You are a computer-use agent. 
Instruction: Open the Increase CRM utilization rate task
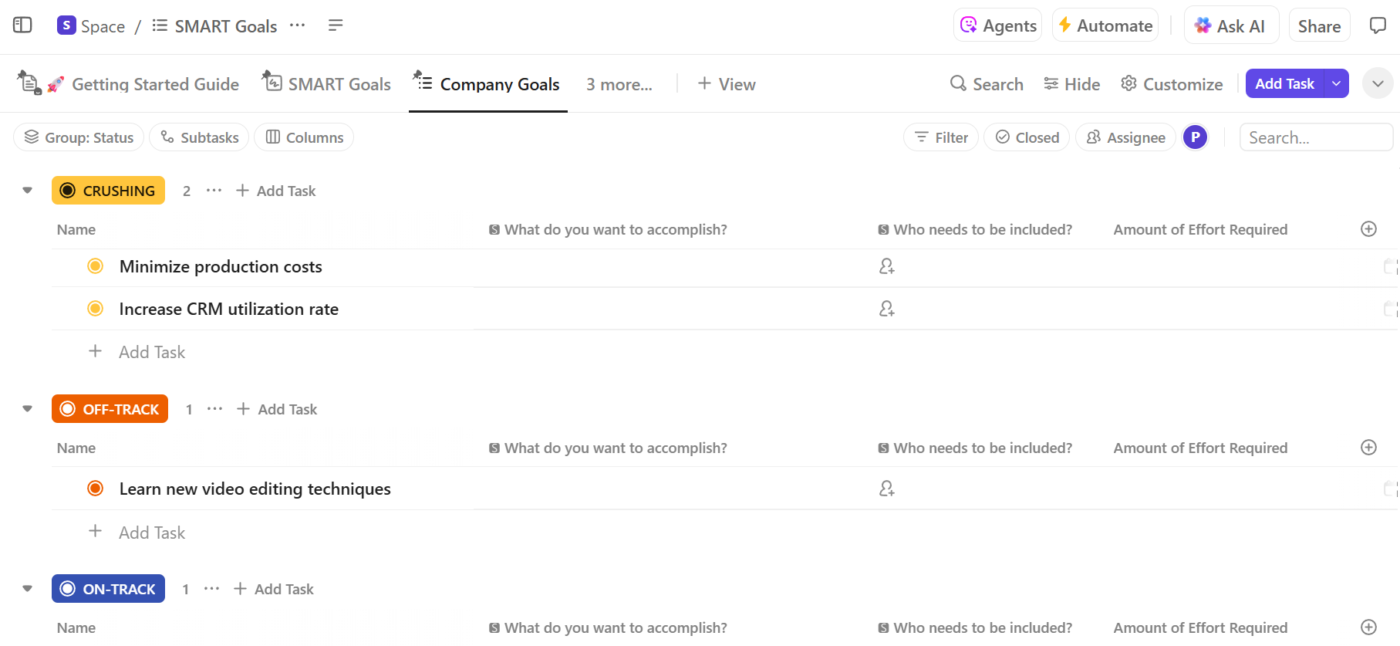[x=229, y=309]
